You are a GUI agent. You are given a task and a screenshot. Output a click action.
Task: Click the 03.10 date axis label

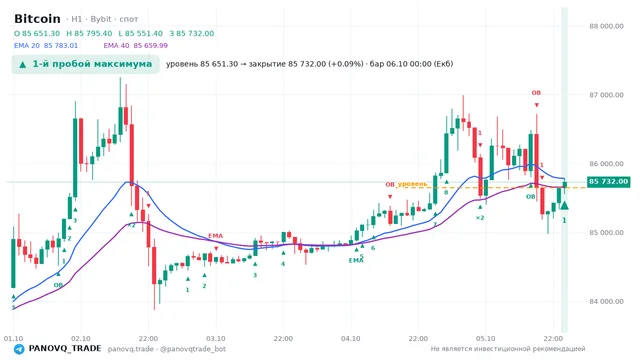[216, 339]
